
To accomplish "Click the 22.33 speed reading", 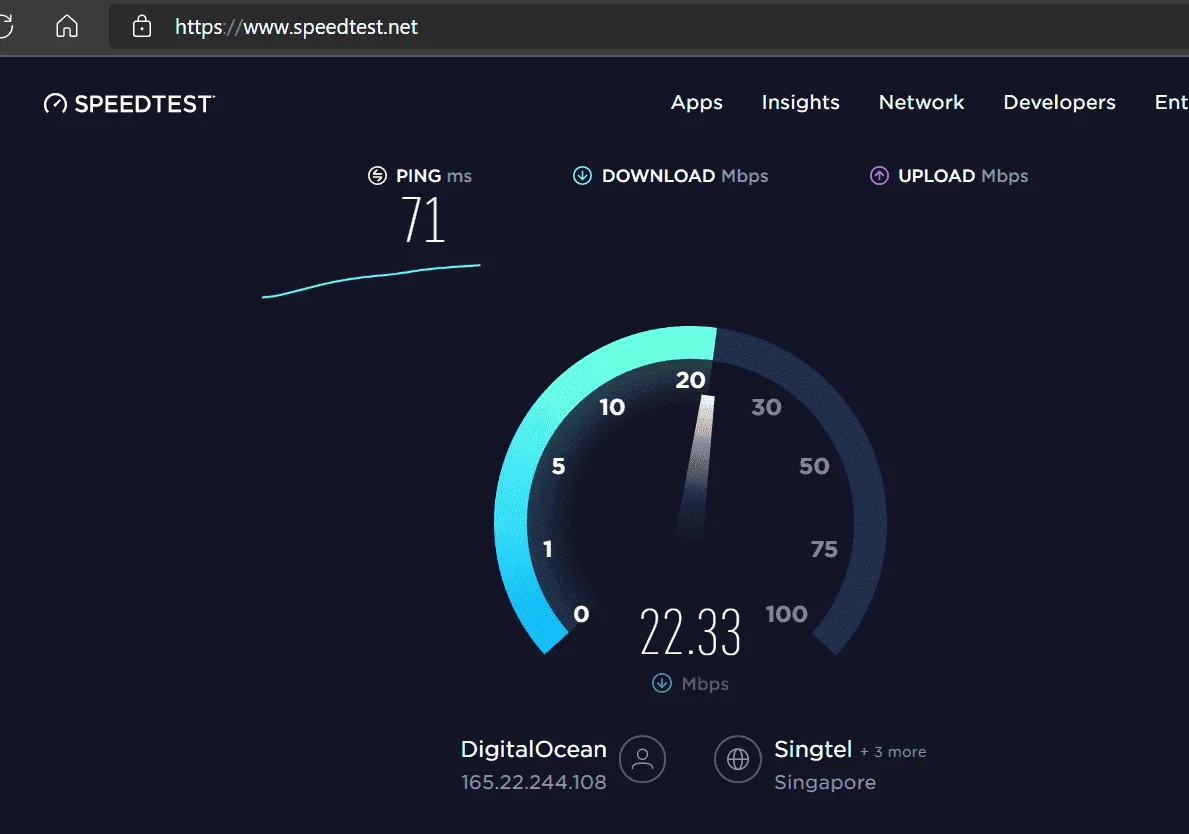I will [690, 632].
